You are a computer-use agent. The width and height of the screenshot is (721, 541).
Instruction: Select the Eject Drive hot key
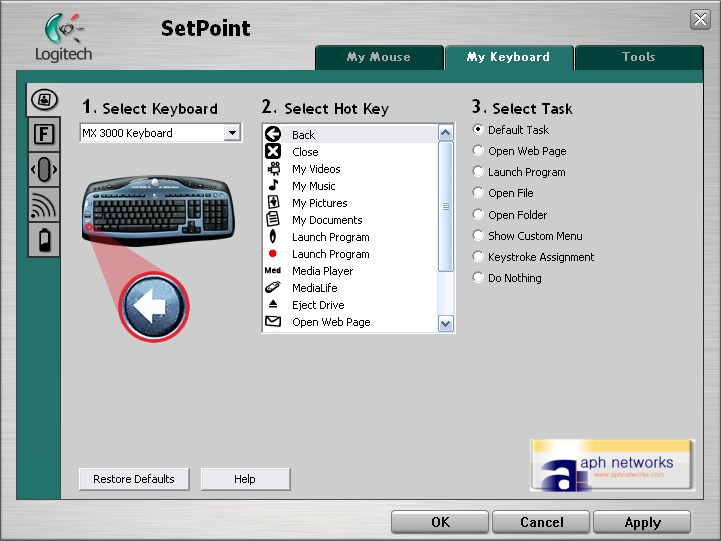(x=317, y=305)
